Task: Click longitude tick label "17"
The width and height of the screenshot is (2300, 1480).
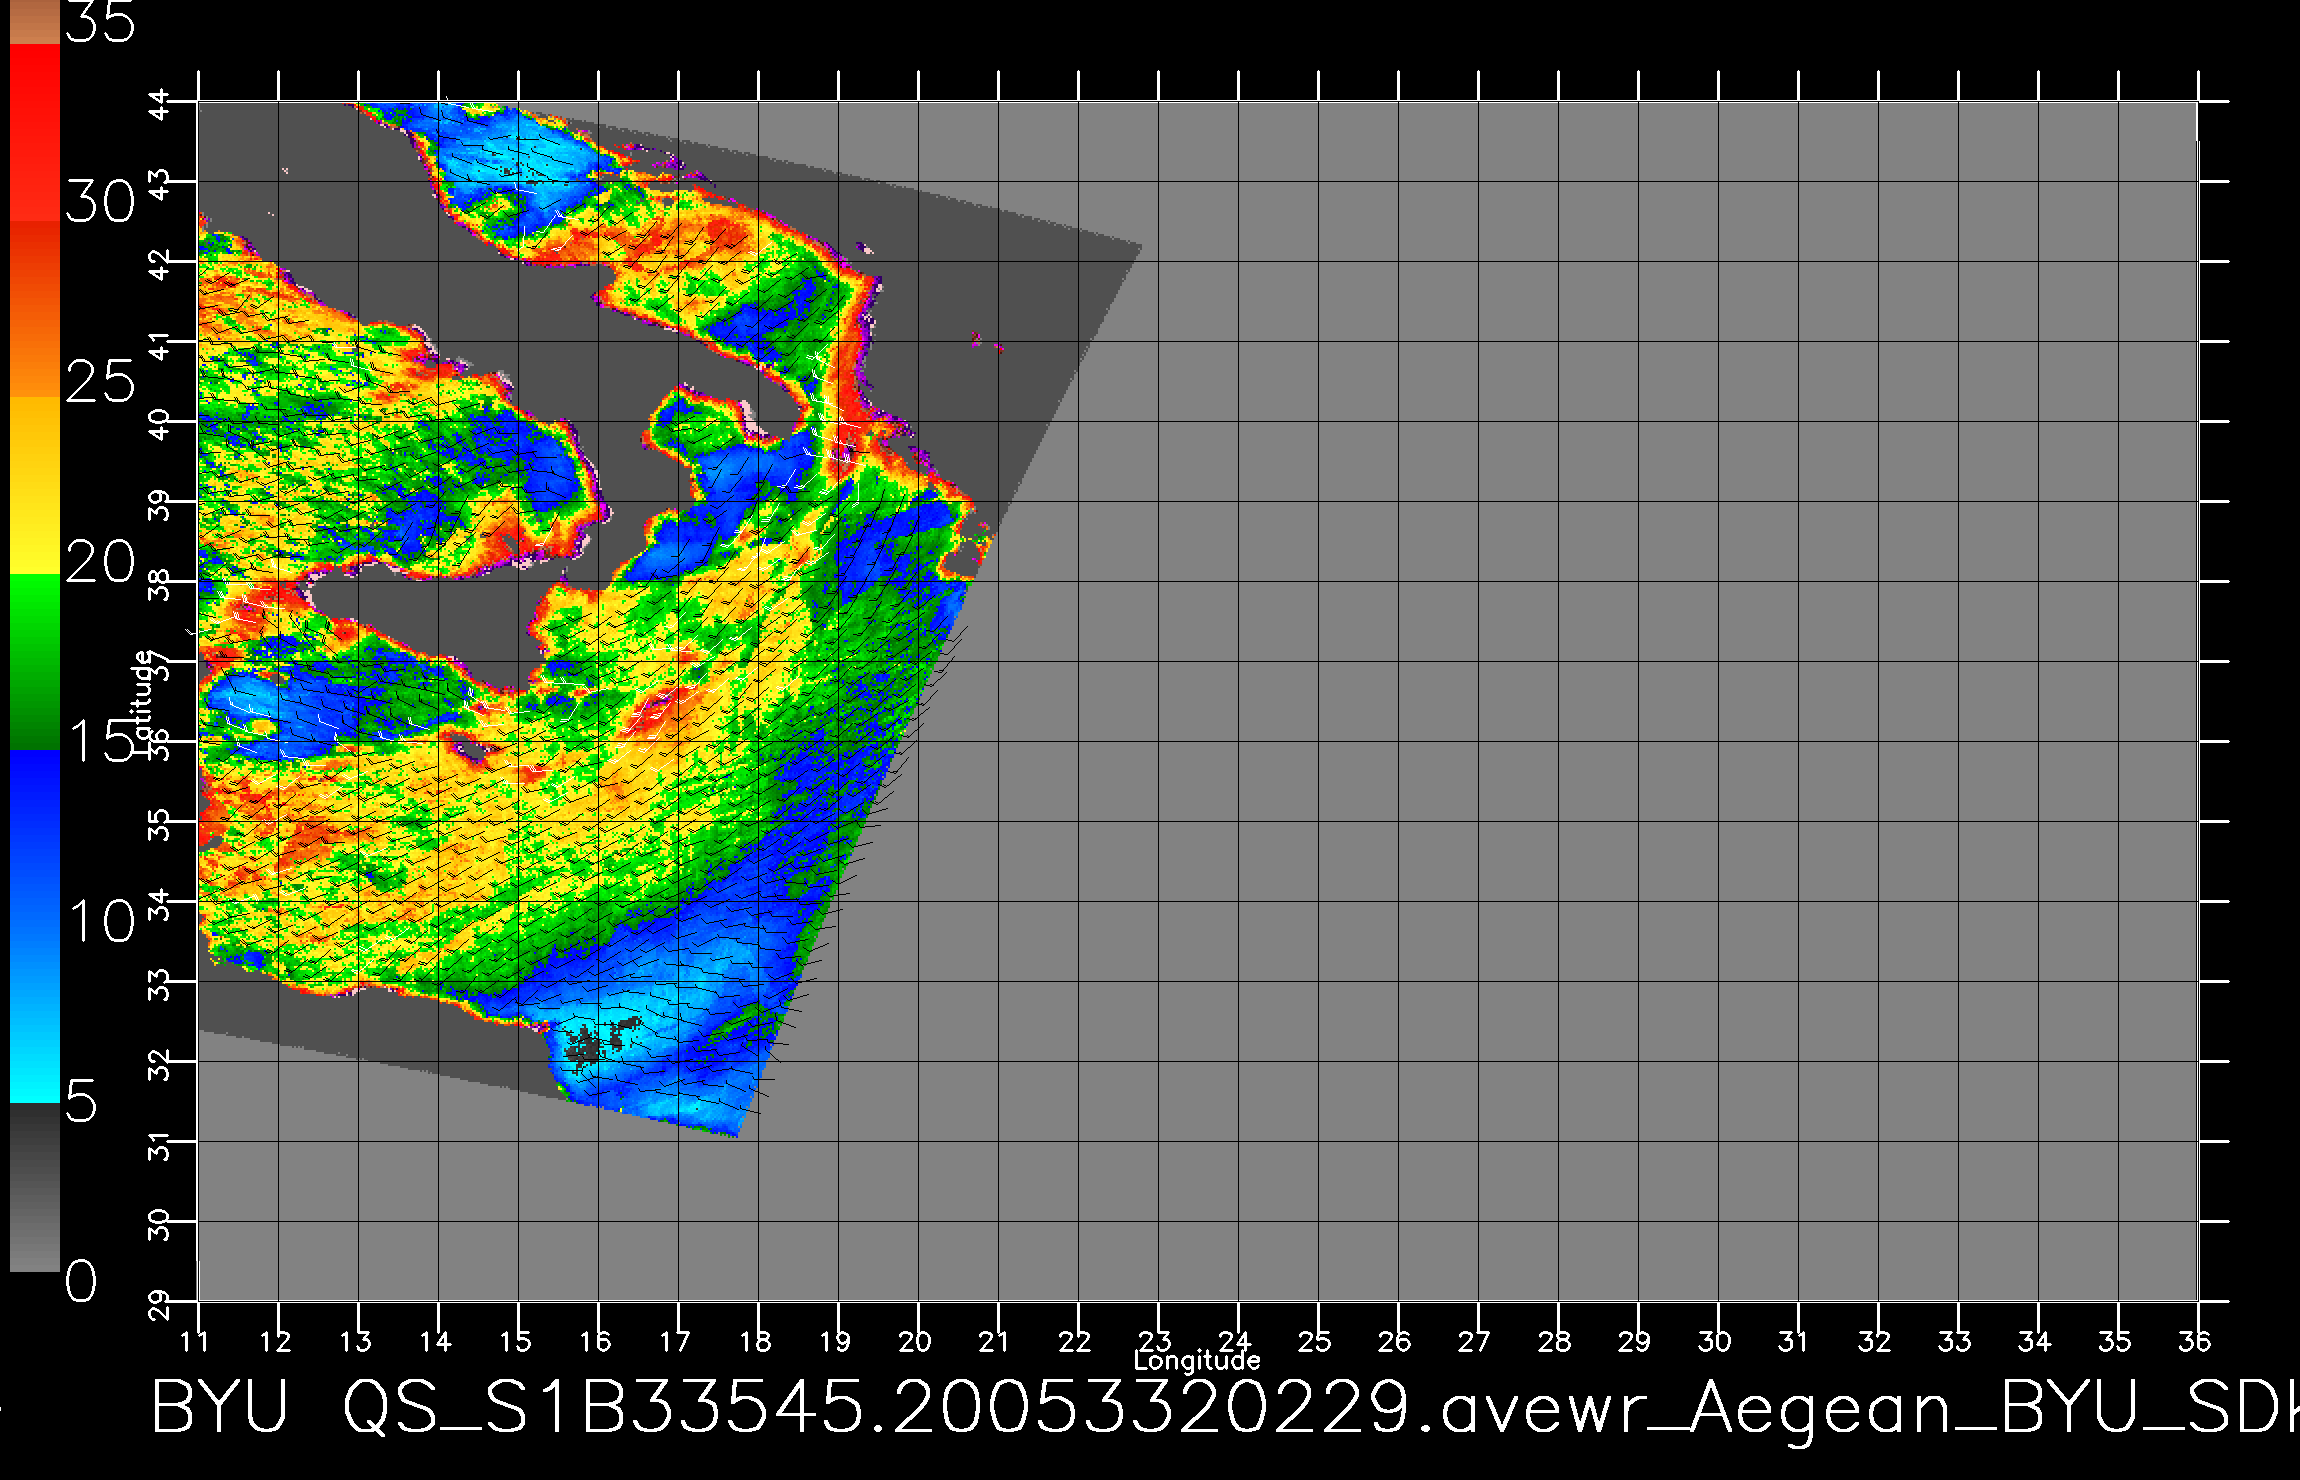Action: click(675, 1341)
